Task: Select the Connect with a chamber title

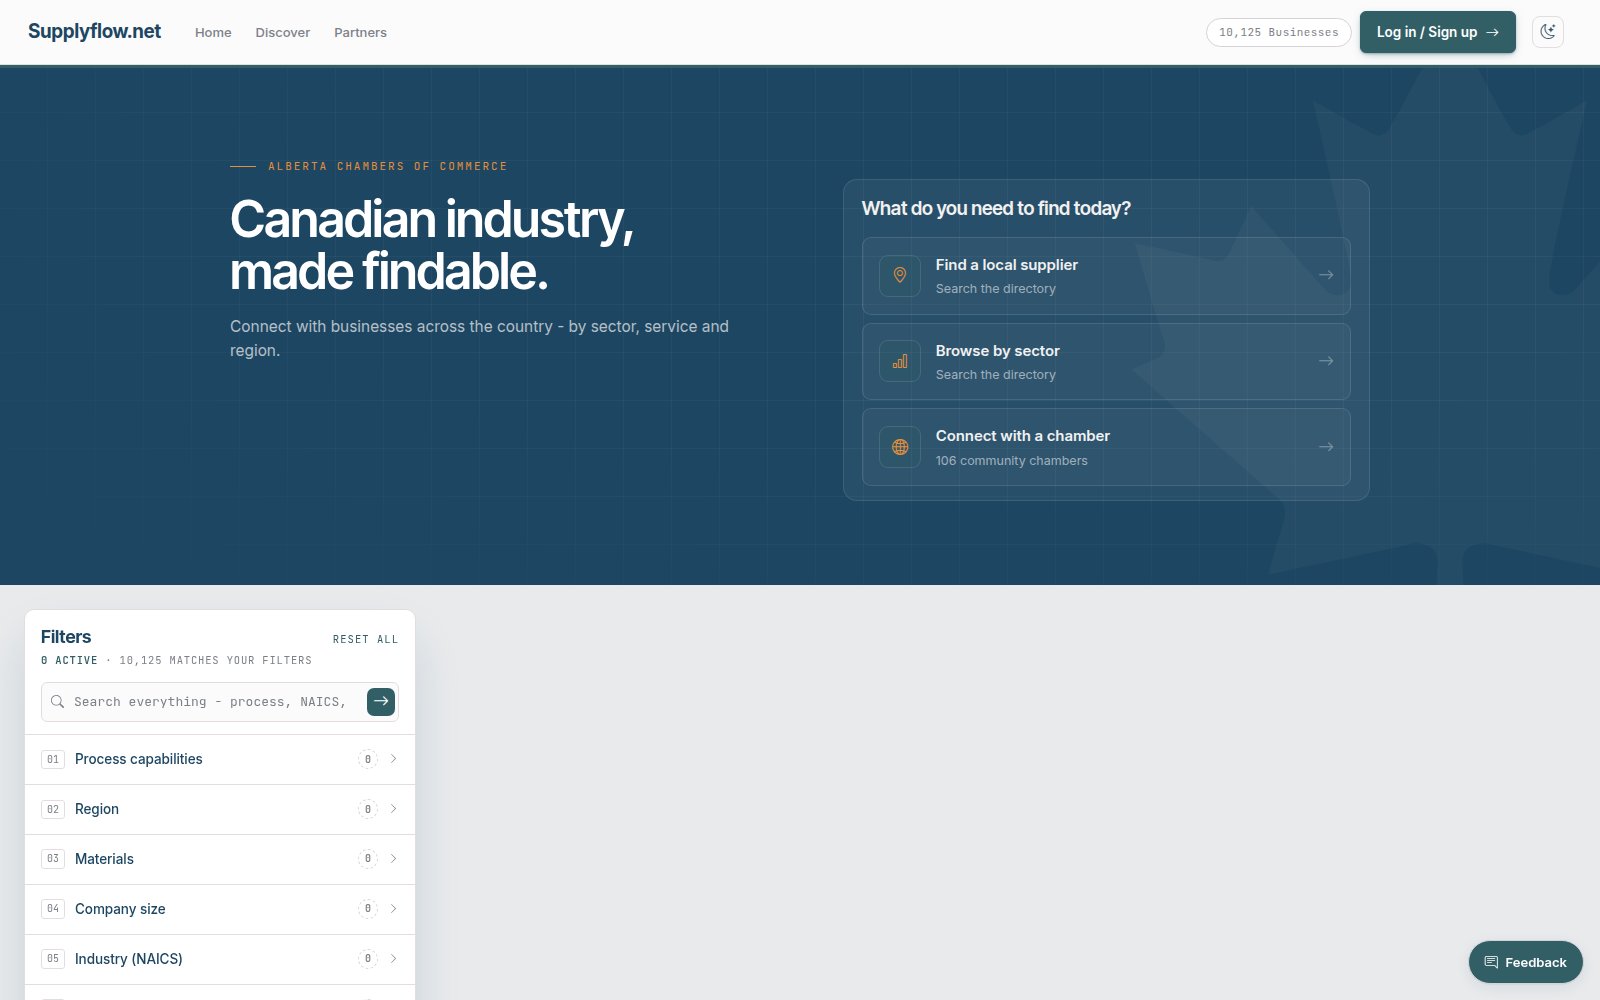Action: tap(1023, 436)
